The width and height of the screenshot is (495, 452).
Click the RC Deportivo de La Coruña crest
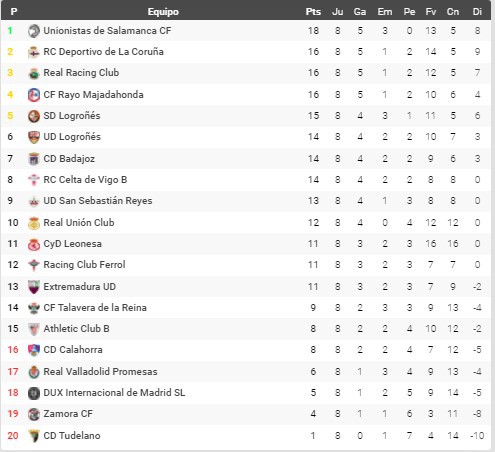(34, 52)
